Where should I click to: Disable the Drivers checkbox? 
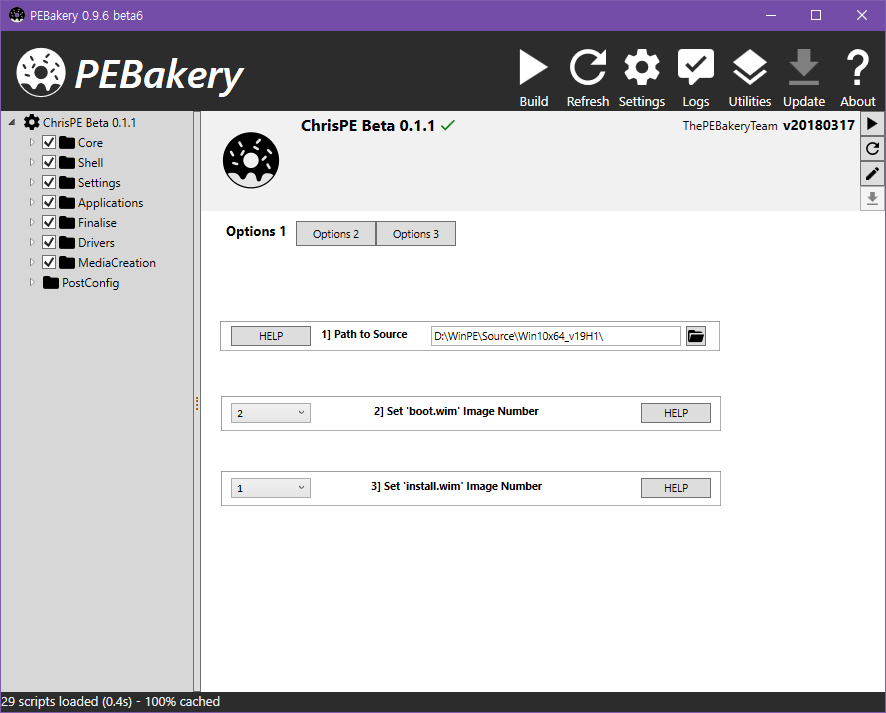coord(49,242)
